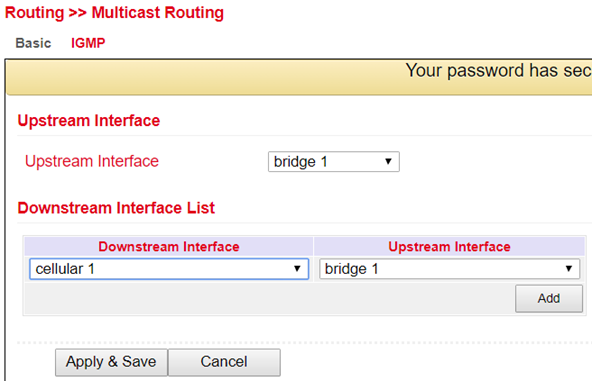The image size is (592, 381).
Task: Open the bridge 1 dropdown beside Upstream Interface label
Action: coord(334,162)
